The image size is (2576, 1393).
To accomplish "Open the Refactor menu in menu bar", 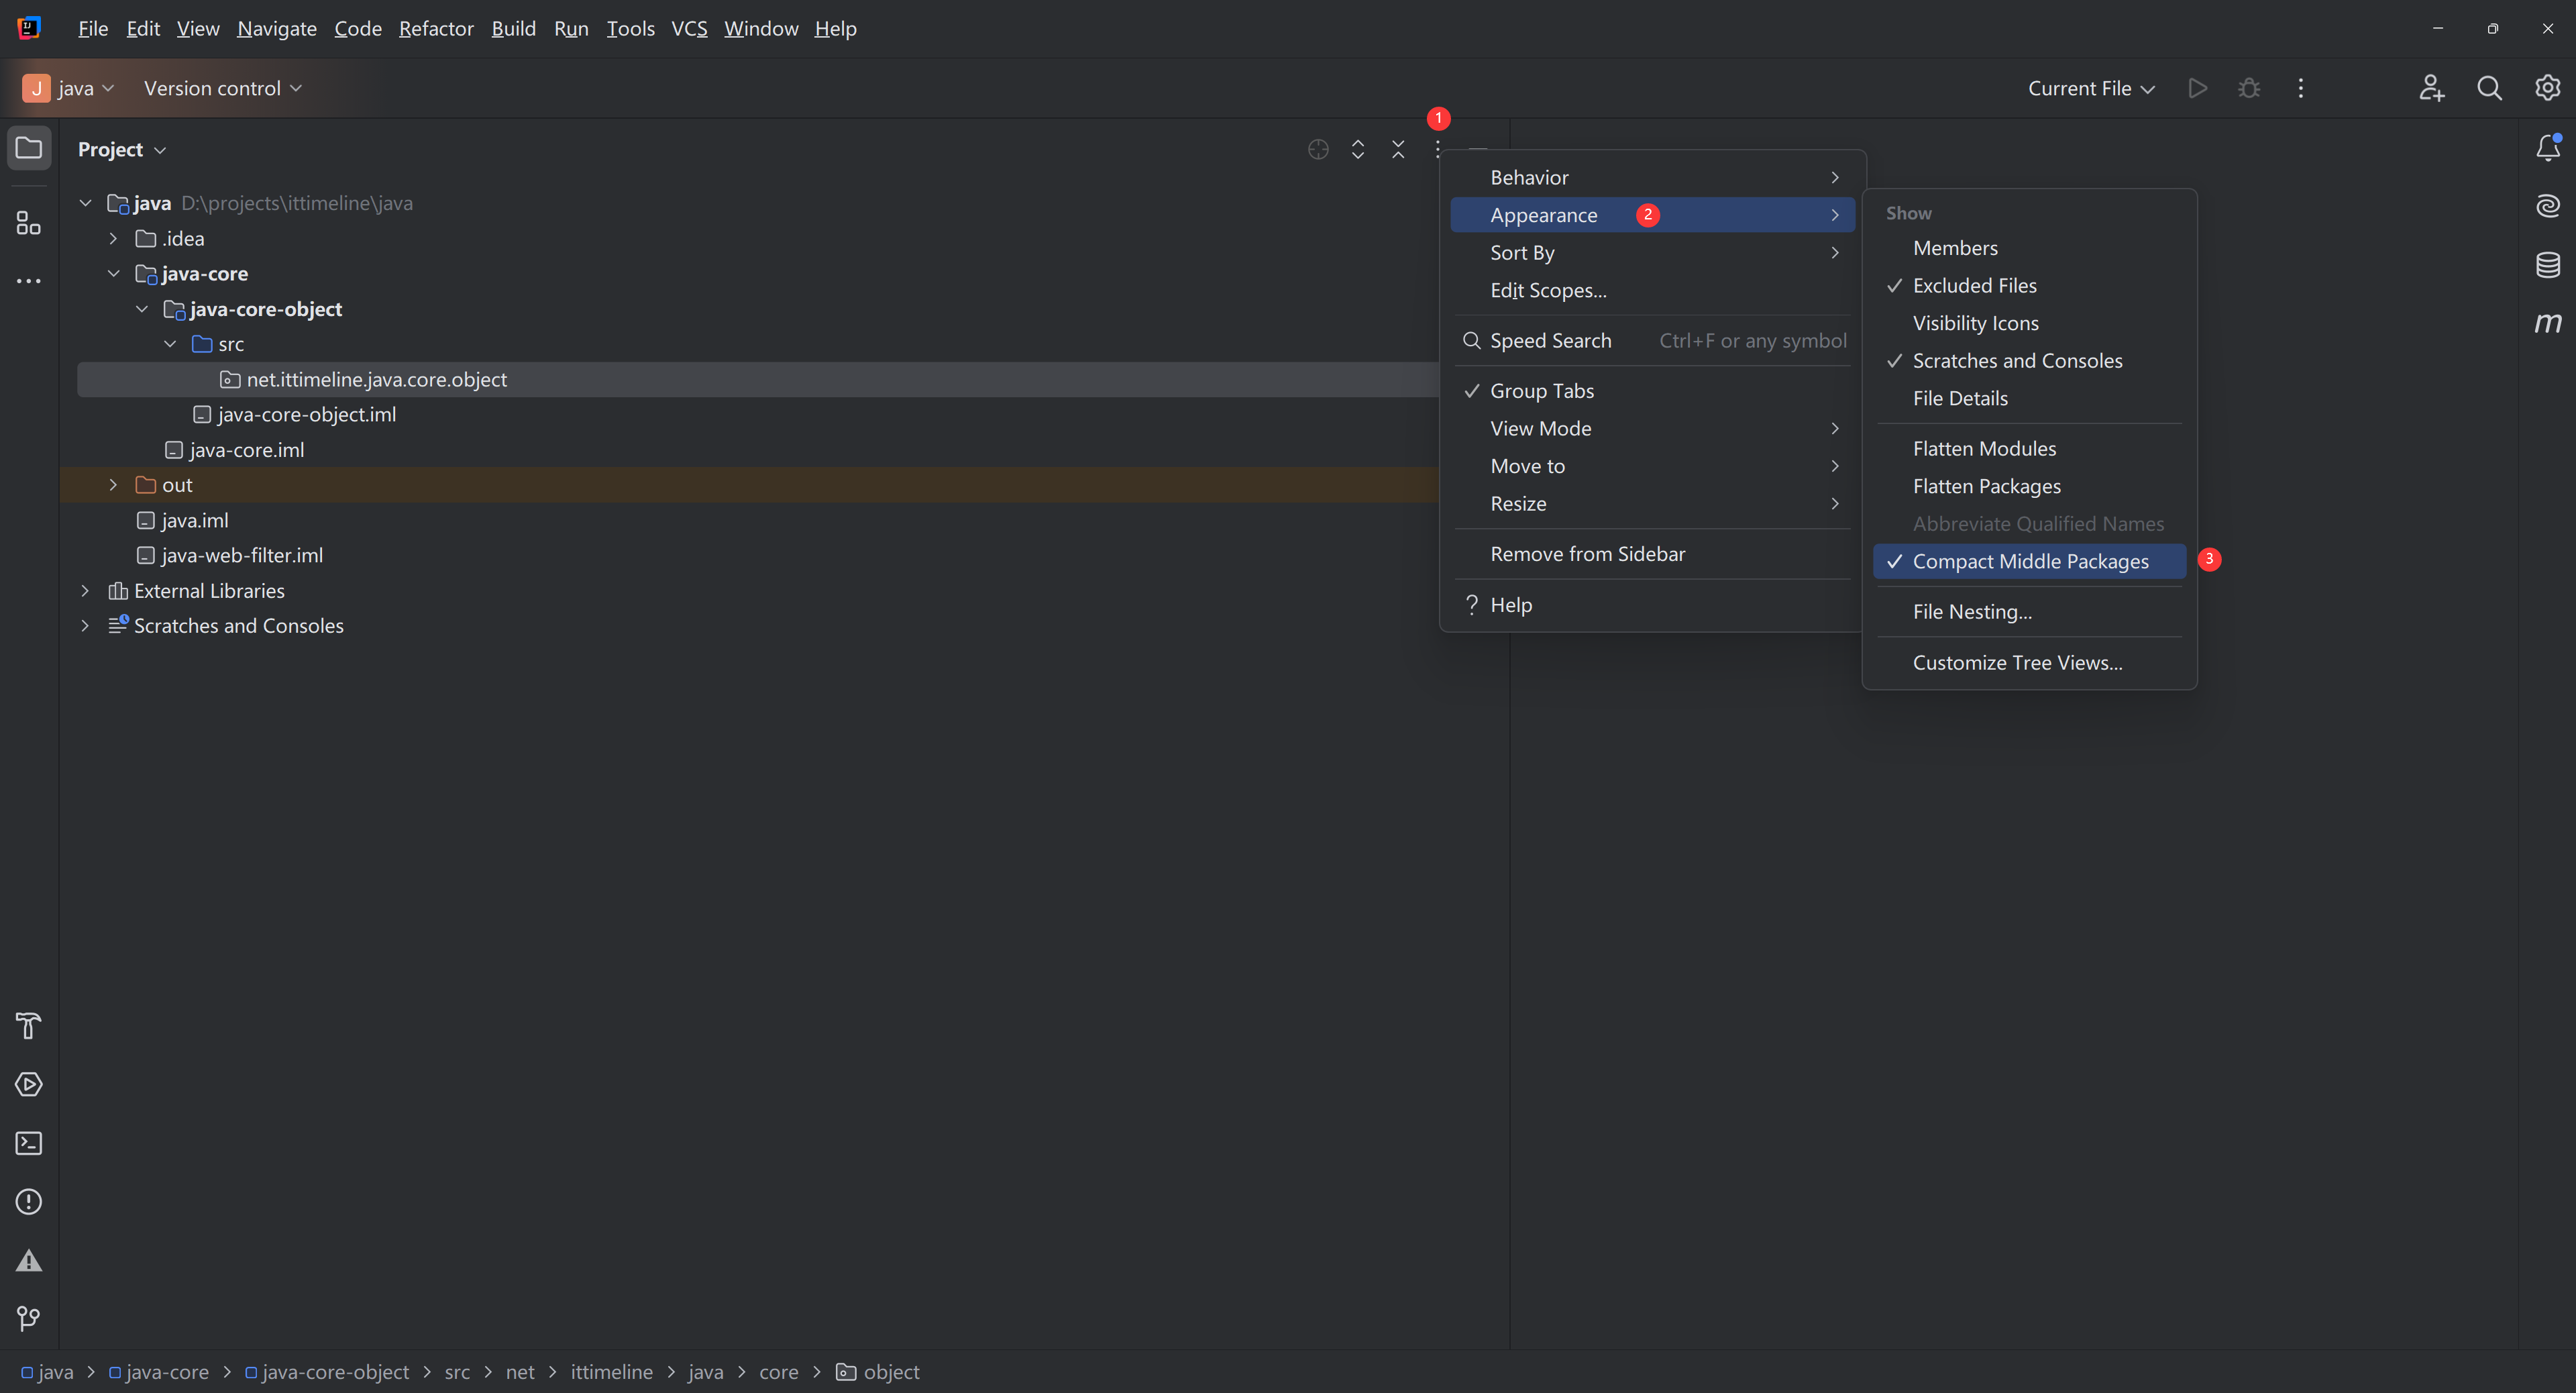I will pos(436,28).
